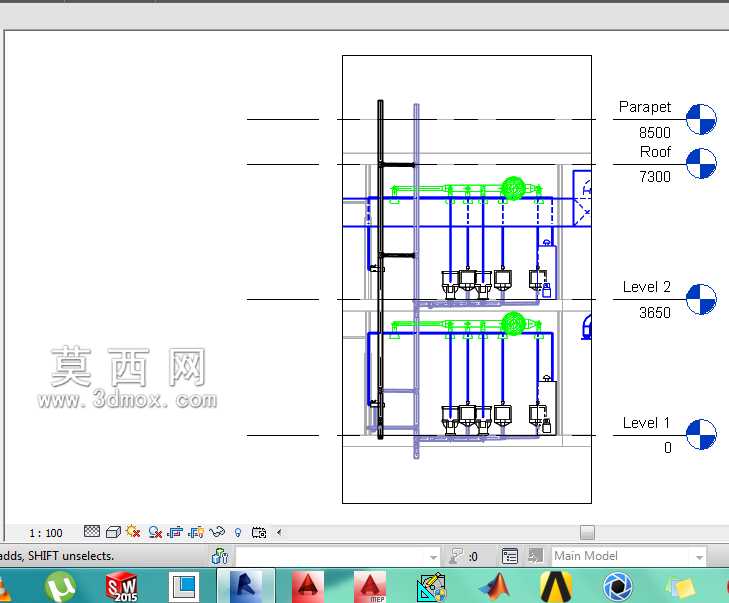This screenshot has height=603, width=729.
Task: Toggle Show Crop Region icon
Action: click(196, 532)
